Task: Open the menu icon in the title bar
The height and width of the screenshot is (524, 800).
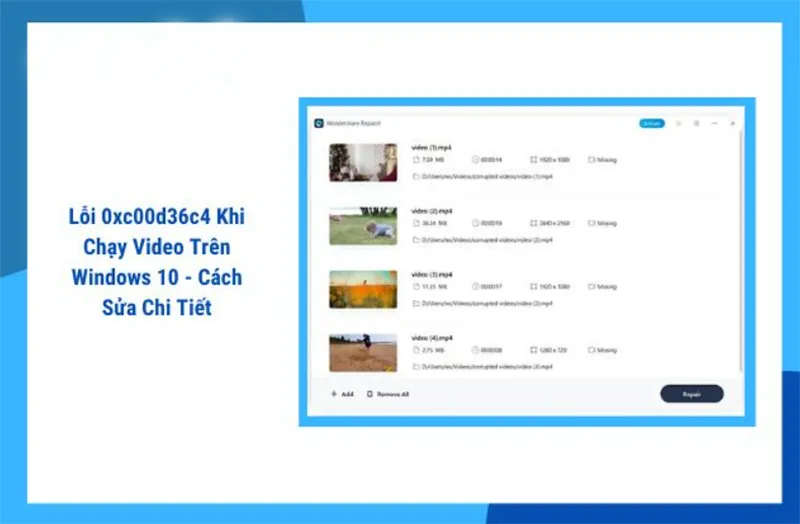Action: [696, 123]
